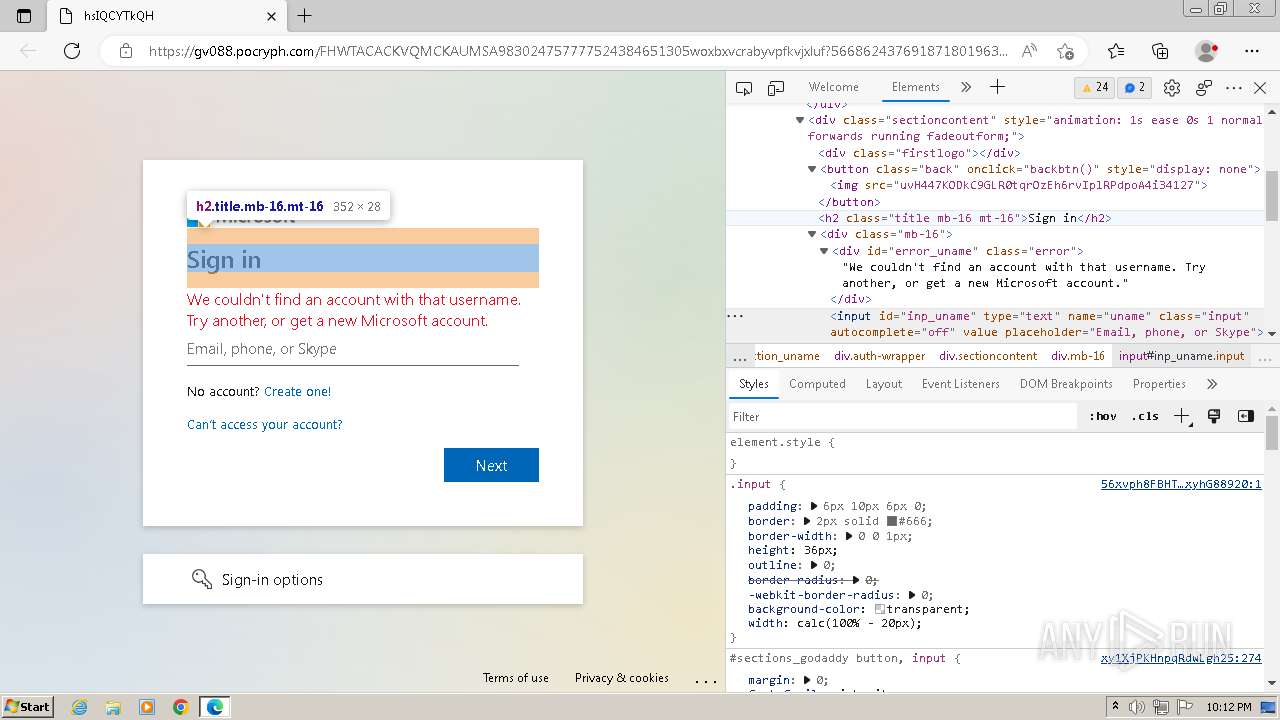This screenshot has height=720, width=1280.
Task: Open the Computed styles tab
Action: point(817,384)
